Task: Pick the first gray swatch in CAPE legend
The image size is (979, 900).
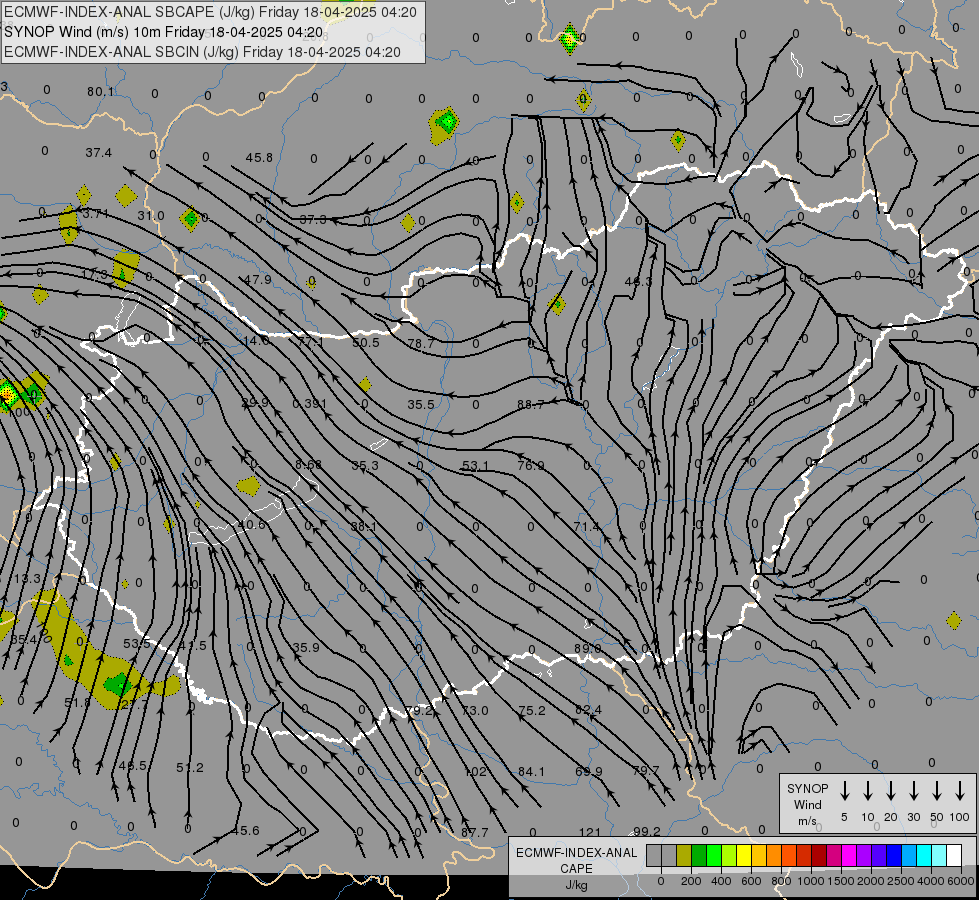Action: click(x=654, y=856)
